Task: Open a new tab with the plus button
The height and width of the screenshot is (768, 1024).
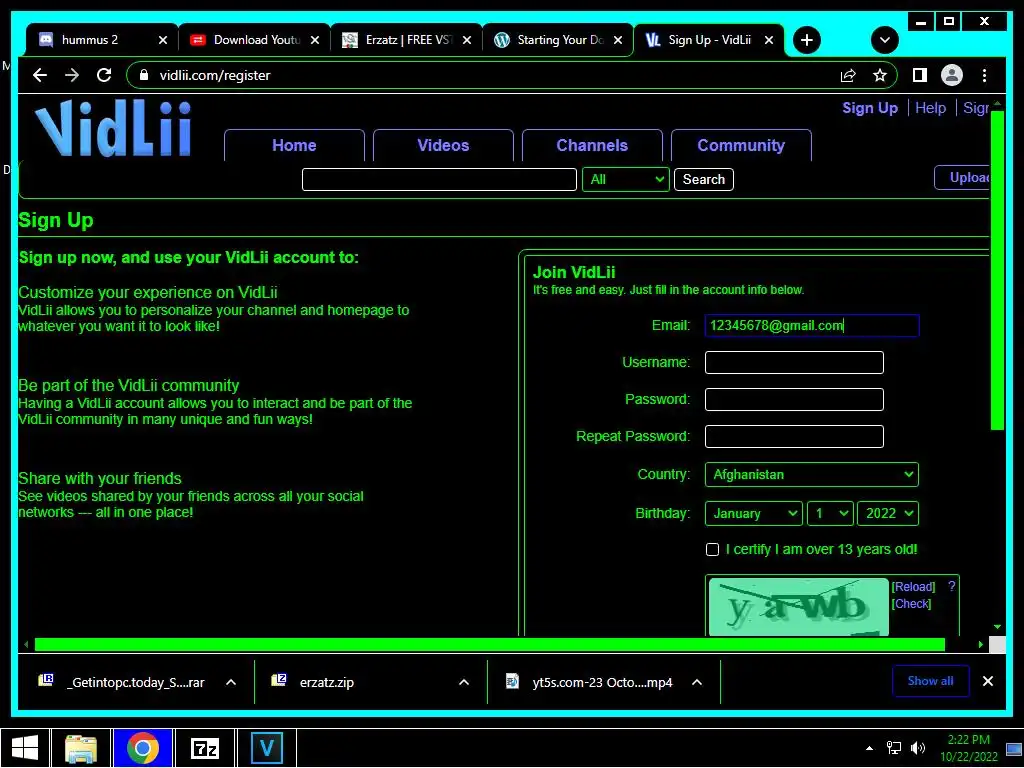Action: click(x=807, y=40)
